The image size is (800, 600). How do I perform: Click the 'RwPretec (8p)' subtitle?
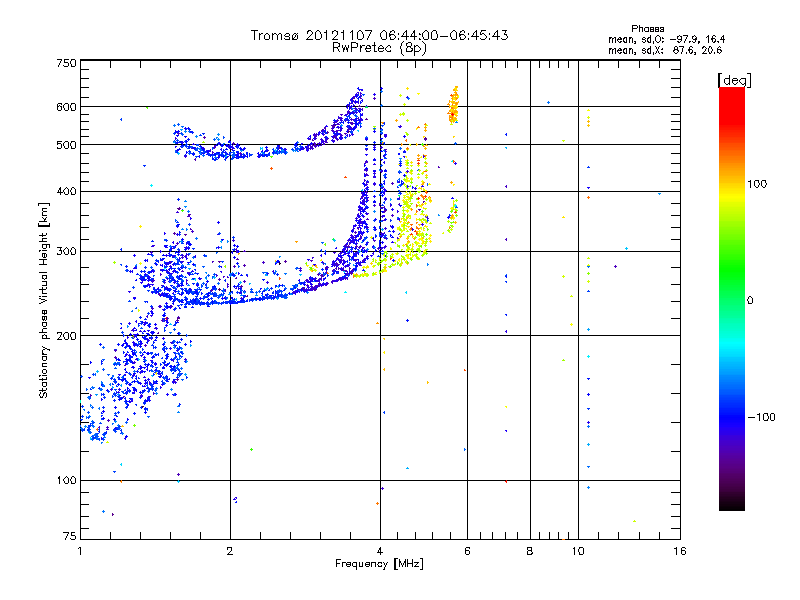pyautogui.click(x=379, y=48)
